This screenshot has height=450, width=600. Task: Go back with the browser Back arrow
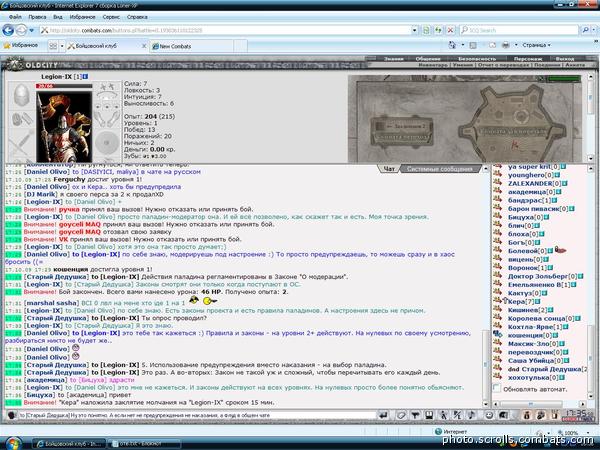(8, 30)
